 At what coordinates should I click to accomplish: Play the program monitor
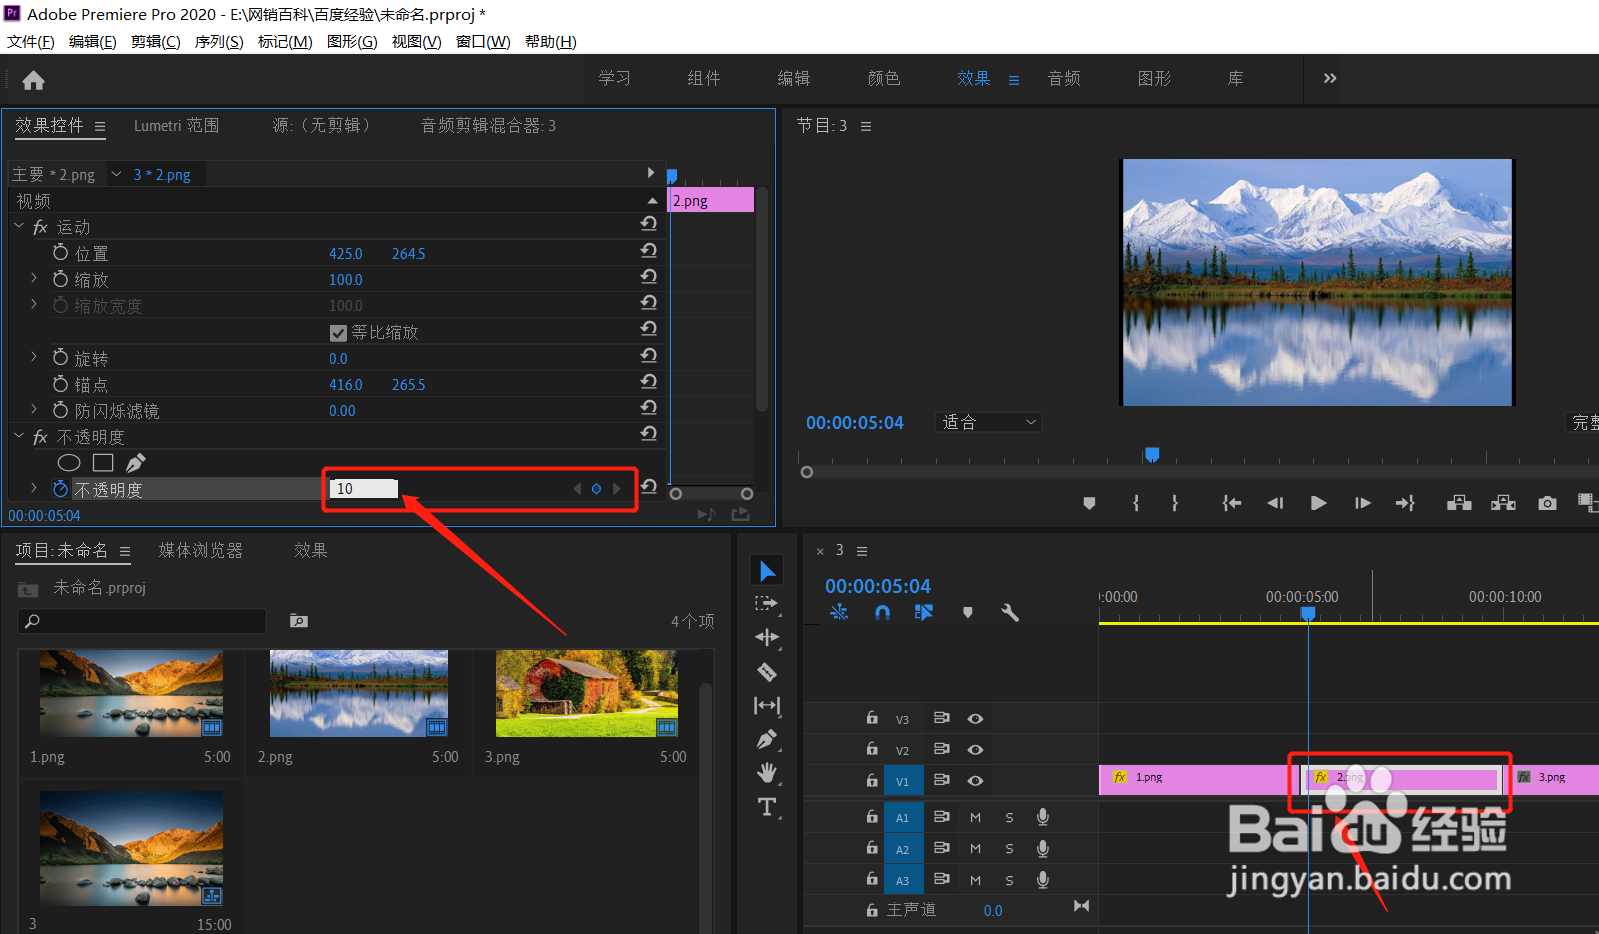(x=1319, y=503)
